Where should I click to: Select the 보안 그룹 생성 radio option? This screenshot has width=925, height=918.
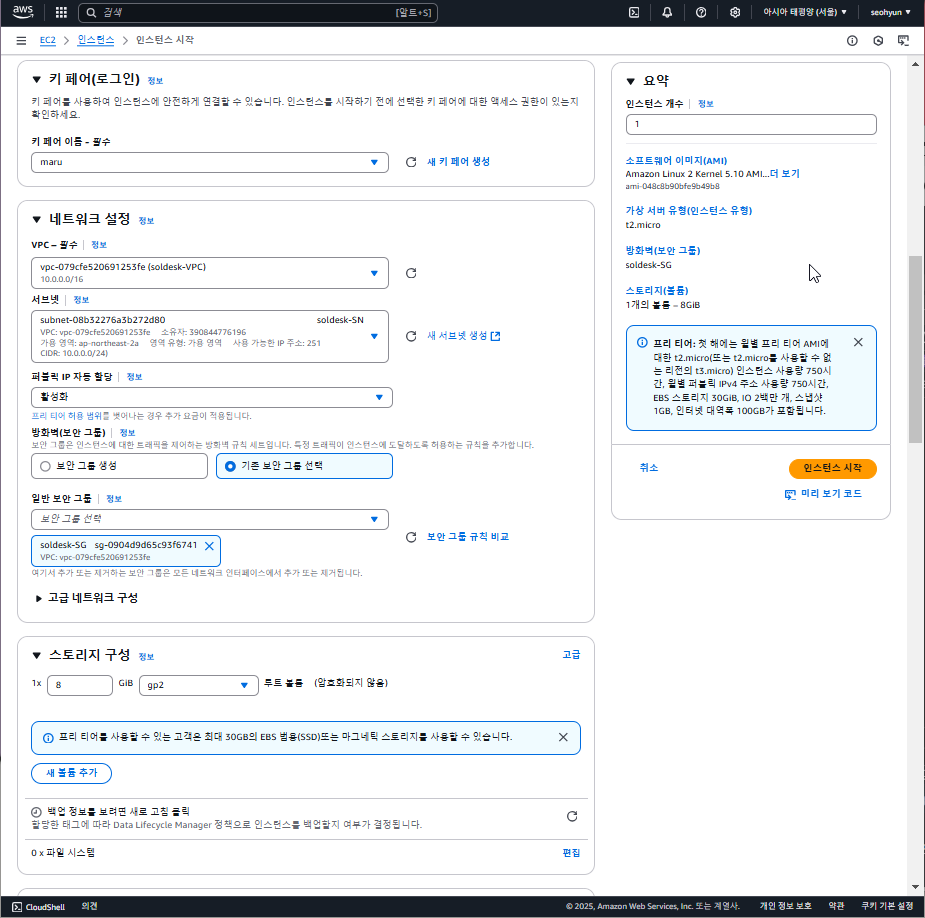119,466
